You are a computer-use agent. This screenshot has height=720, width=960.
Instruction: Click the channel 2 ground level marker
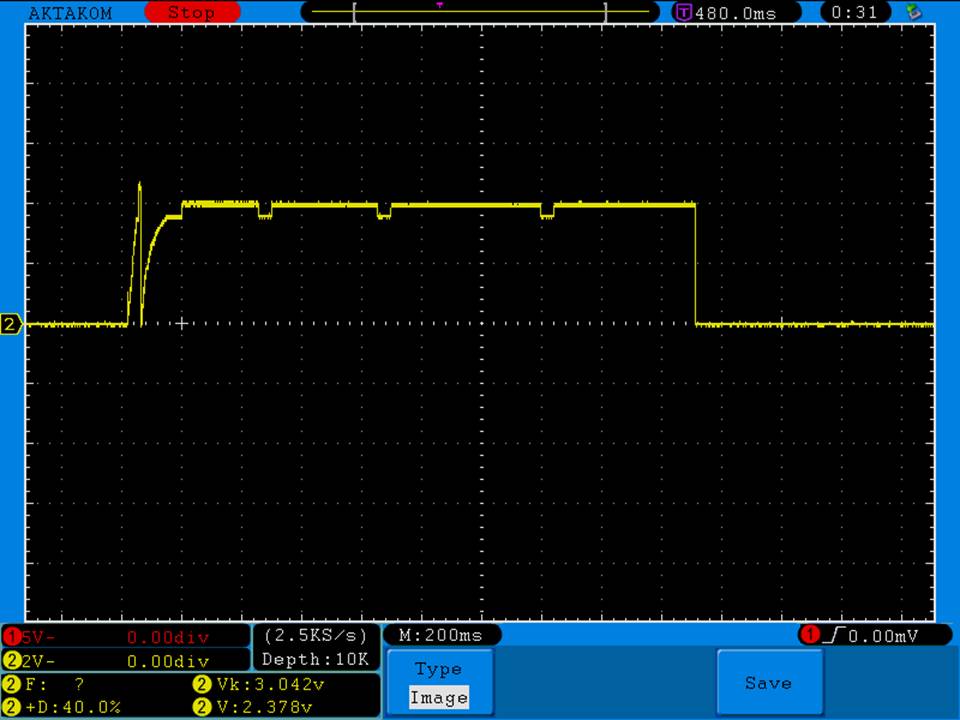12,325
